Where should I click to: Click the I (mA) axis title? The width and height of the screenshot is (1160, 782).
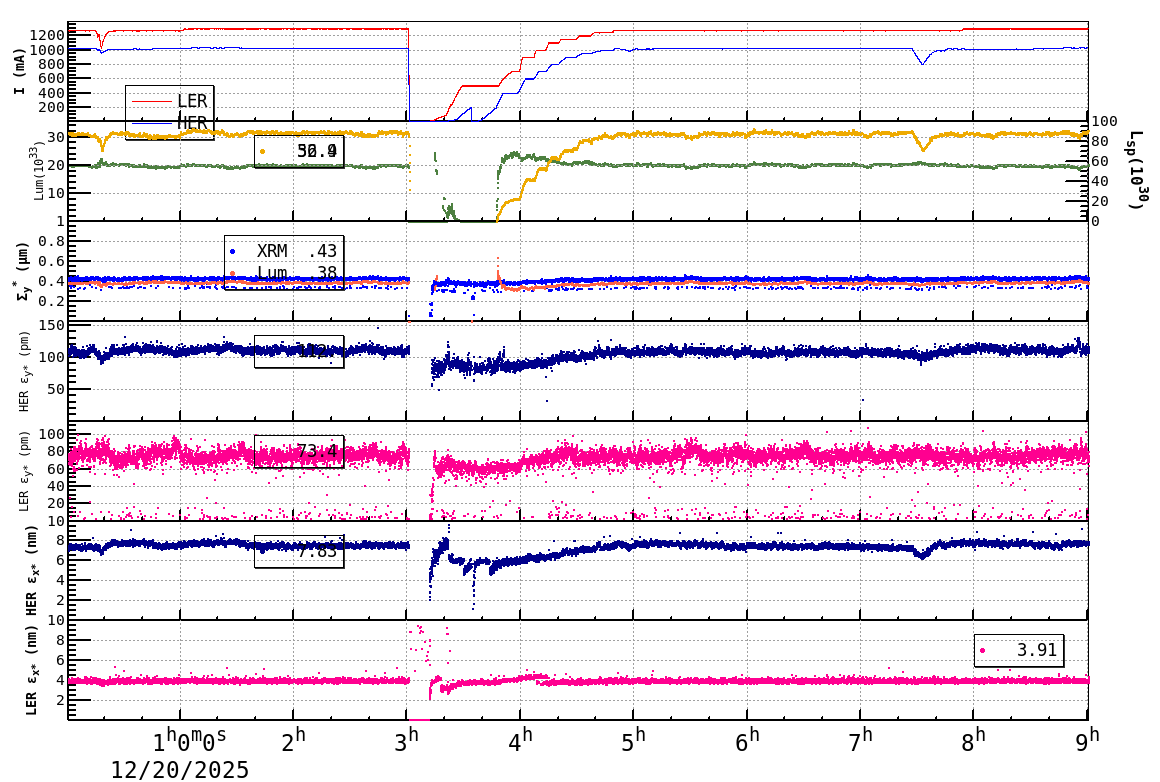(19, 71)
